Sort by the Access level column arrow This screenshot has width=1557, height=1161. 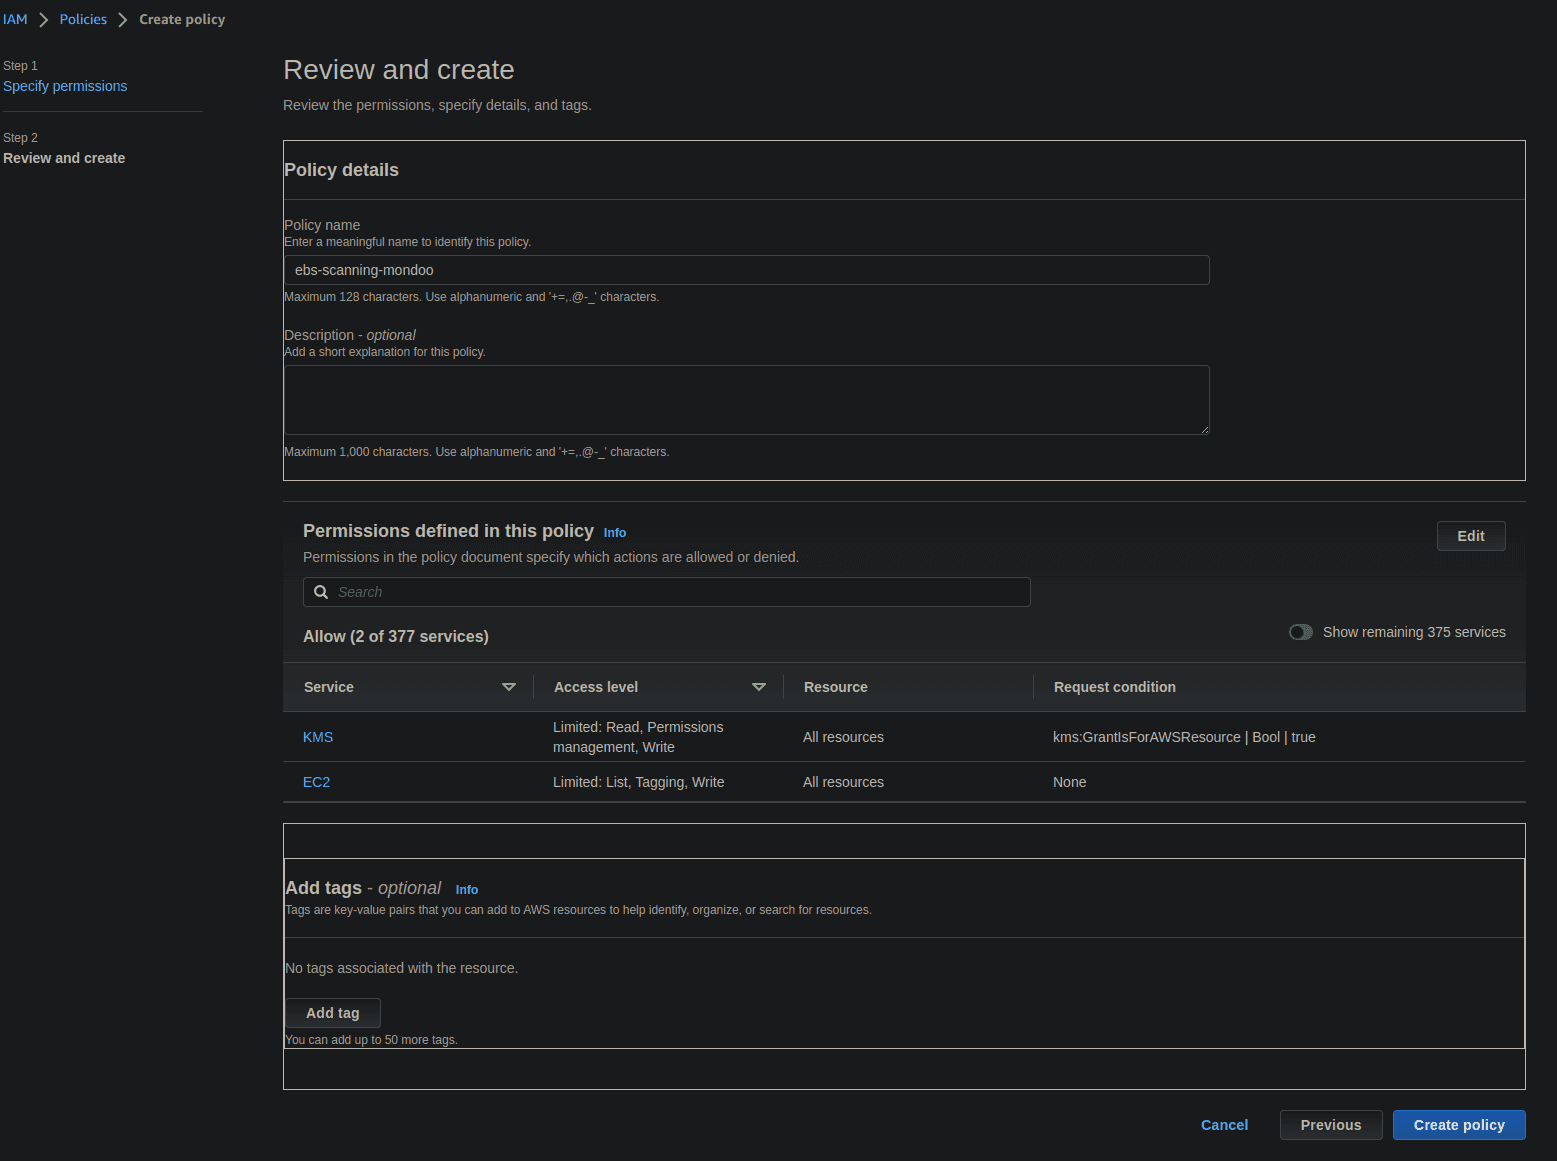tap(760, 687)
